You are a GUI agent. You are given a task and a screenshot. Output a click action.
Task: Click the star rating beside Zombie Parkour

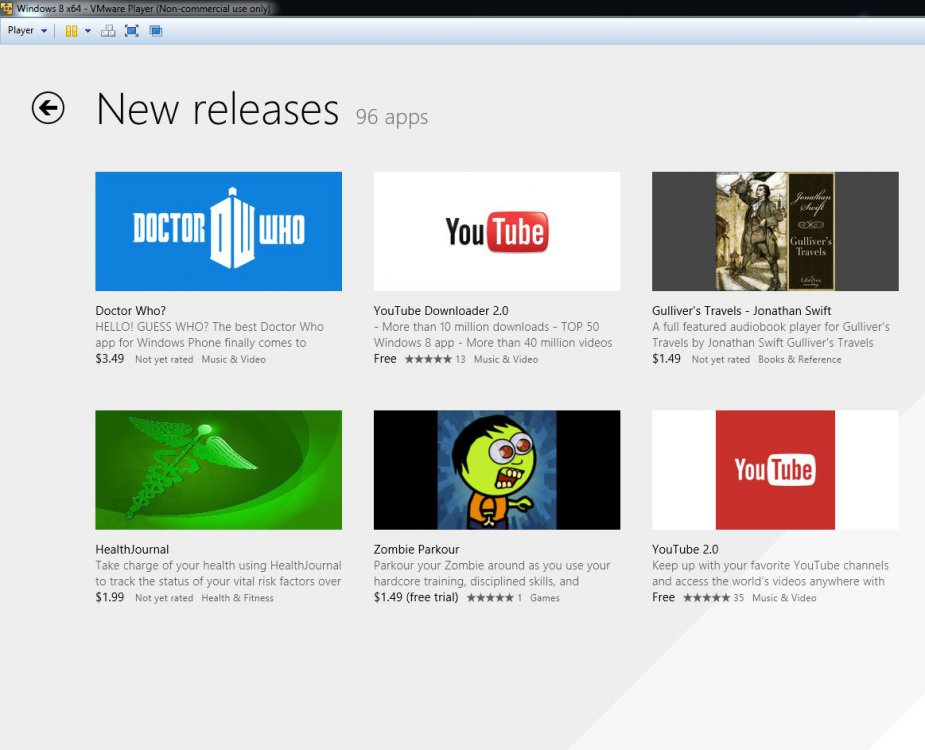[x=490, y=597]
